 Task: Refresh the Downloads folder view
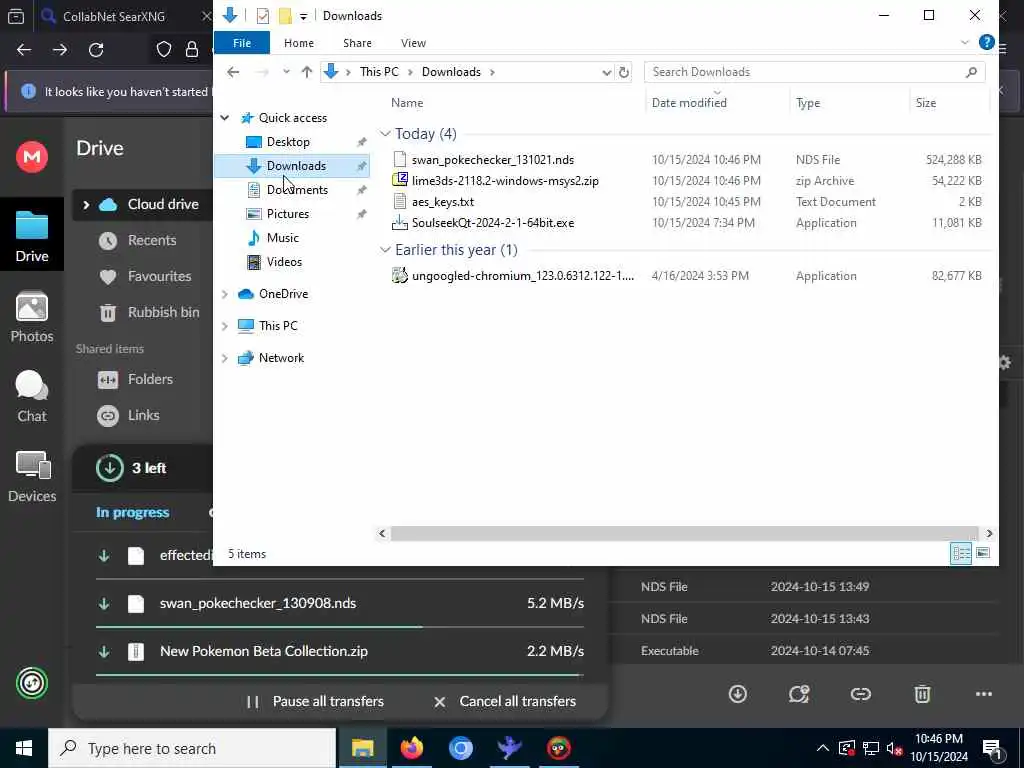click(x=624, y=72)
